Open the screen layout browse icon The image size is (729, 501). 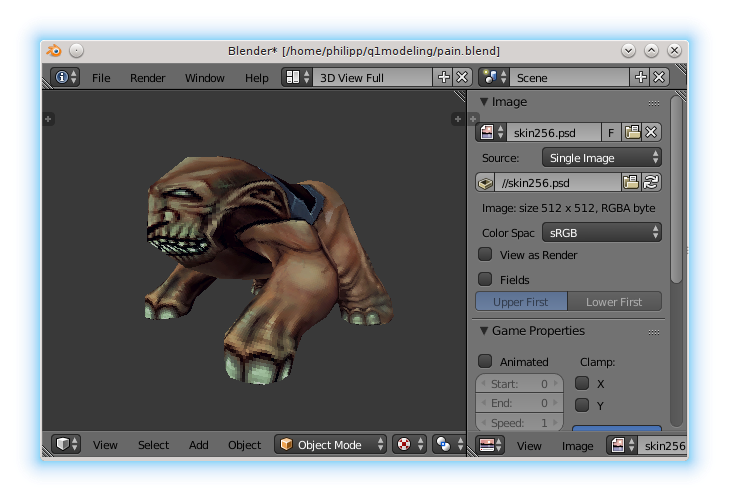(298, 77)
